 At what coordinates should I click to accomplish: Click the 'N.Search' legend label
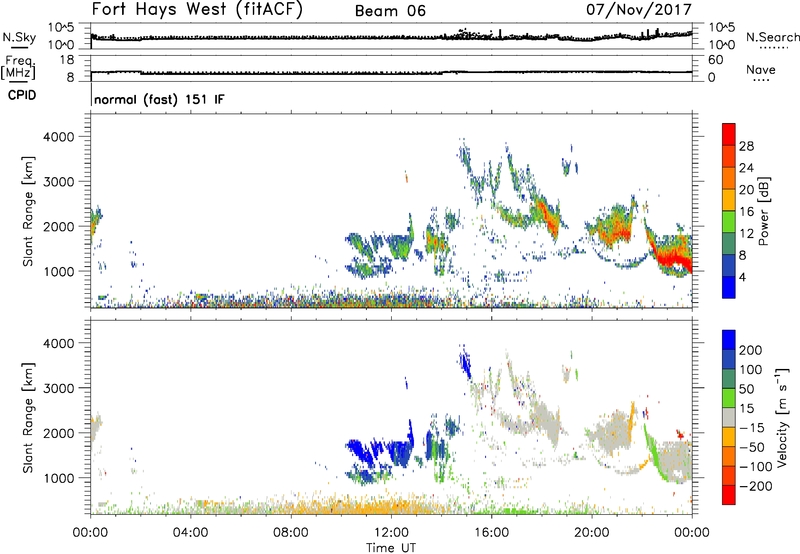click(772, 37)
